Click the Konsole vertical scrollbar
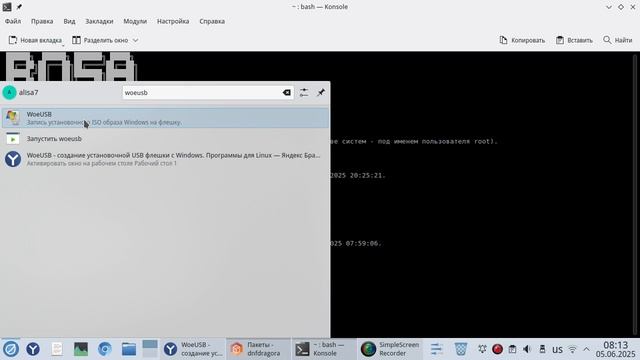The height and width of the screenshot is (360, 640). pos(635,194)
